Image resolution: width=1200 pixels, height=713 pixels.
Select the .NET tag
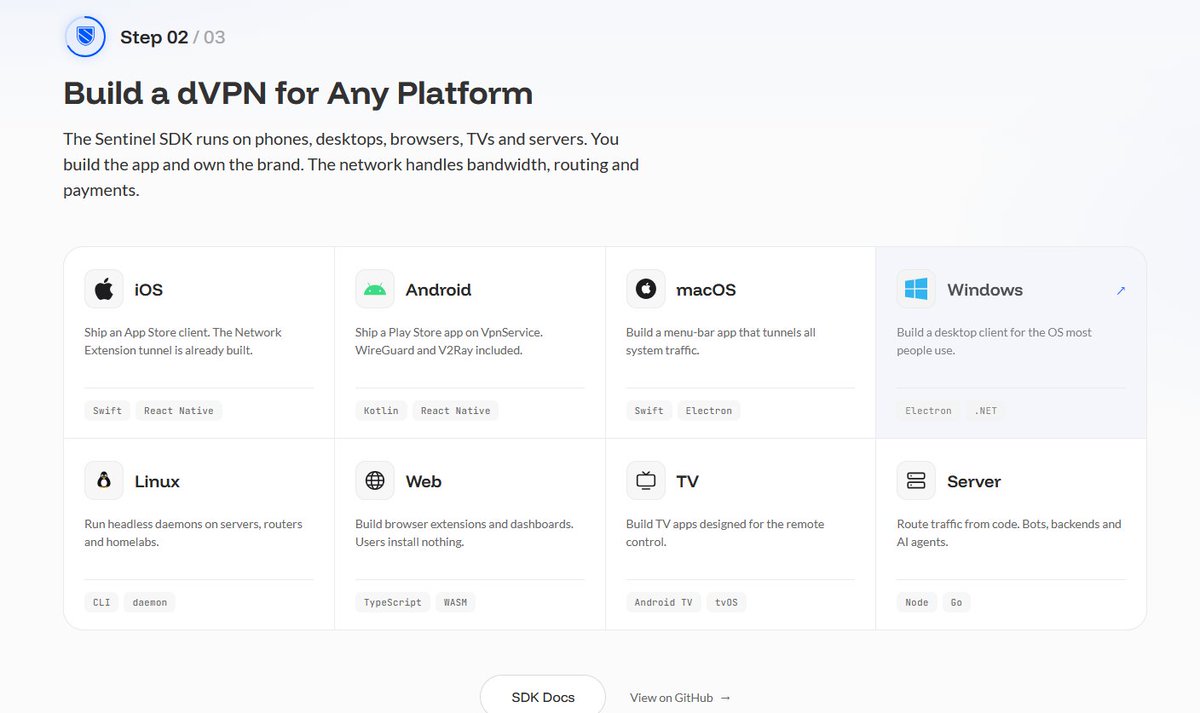coord(986,411)
